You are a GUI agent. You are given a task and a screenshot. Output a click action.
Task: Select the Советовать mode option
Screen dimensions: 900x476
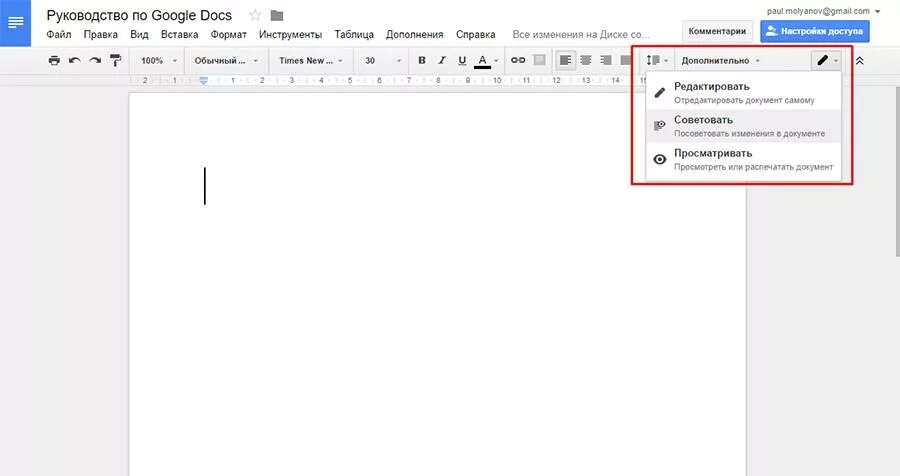(x=743, y=126)
